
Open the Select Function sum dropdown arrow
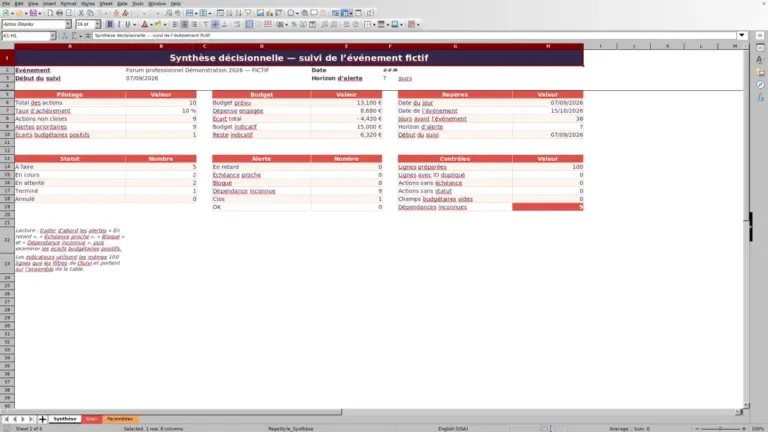[81, 35]
